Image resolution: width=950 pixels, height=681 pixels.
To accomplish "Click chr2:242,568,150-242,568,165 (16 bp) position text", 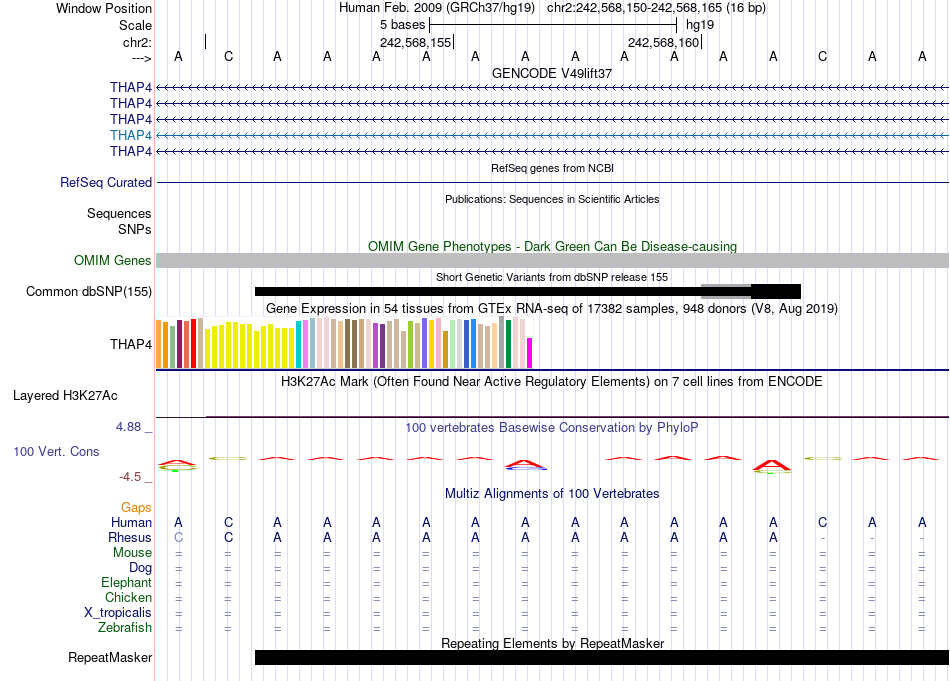I will (656, 8).
